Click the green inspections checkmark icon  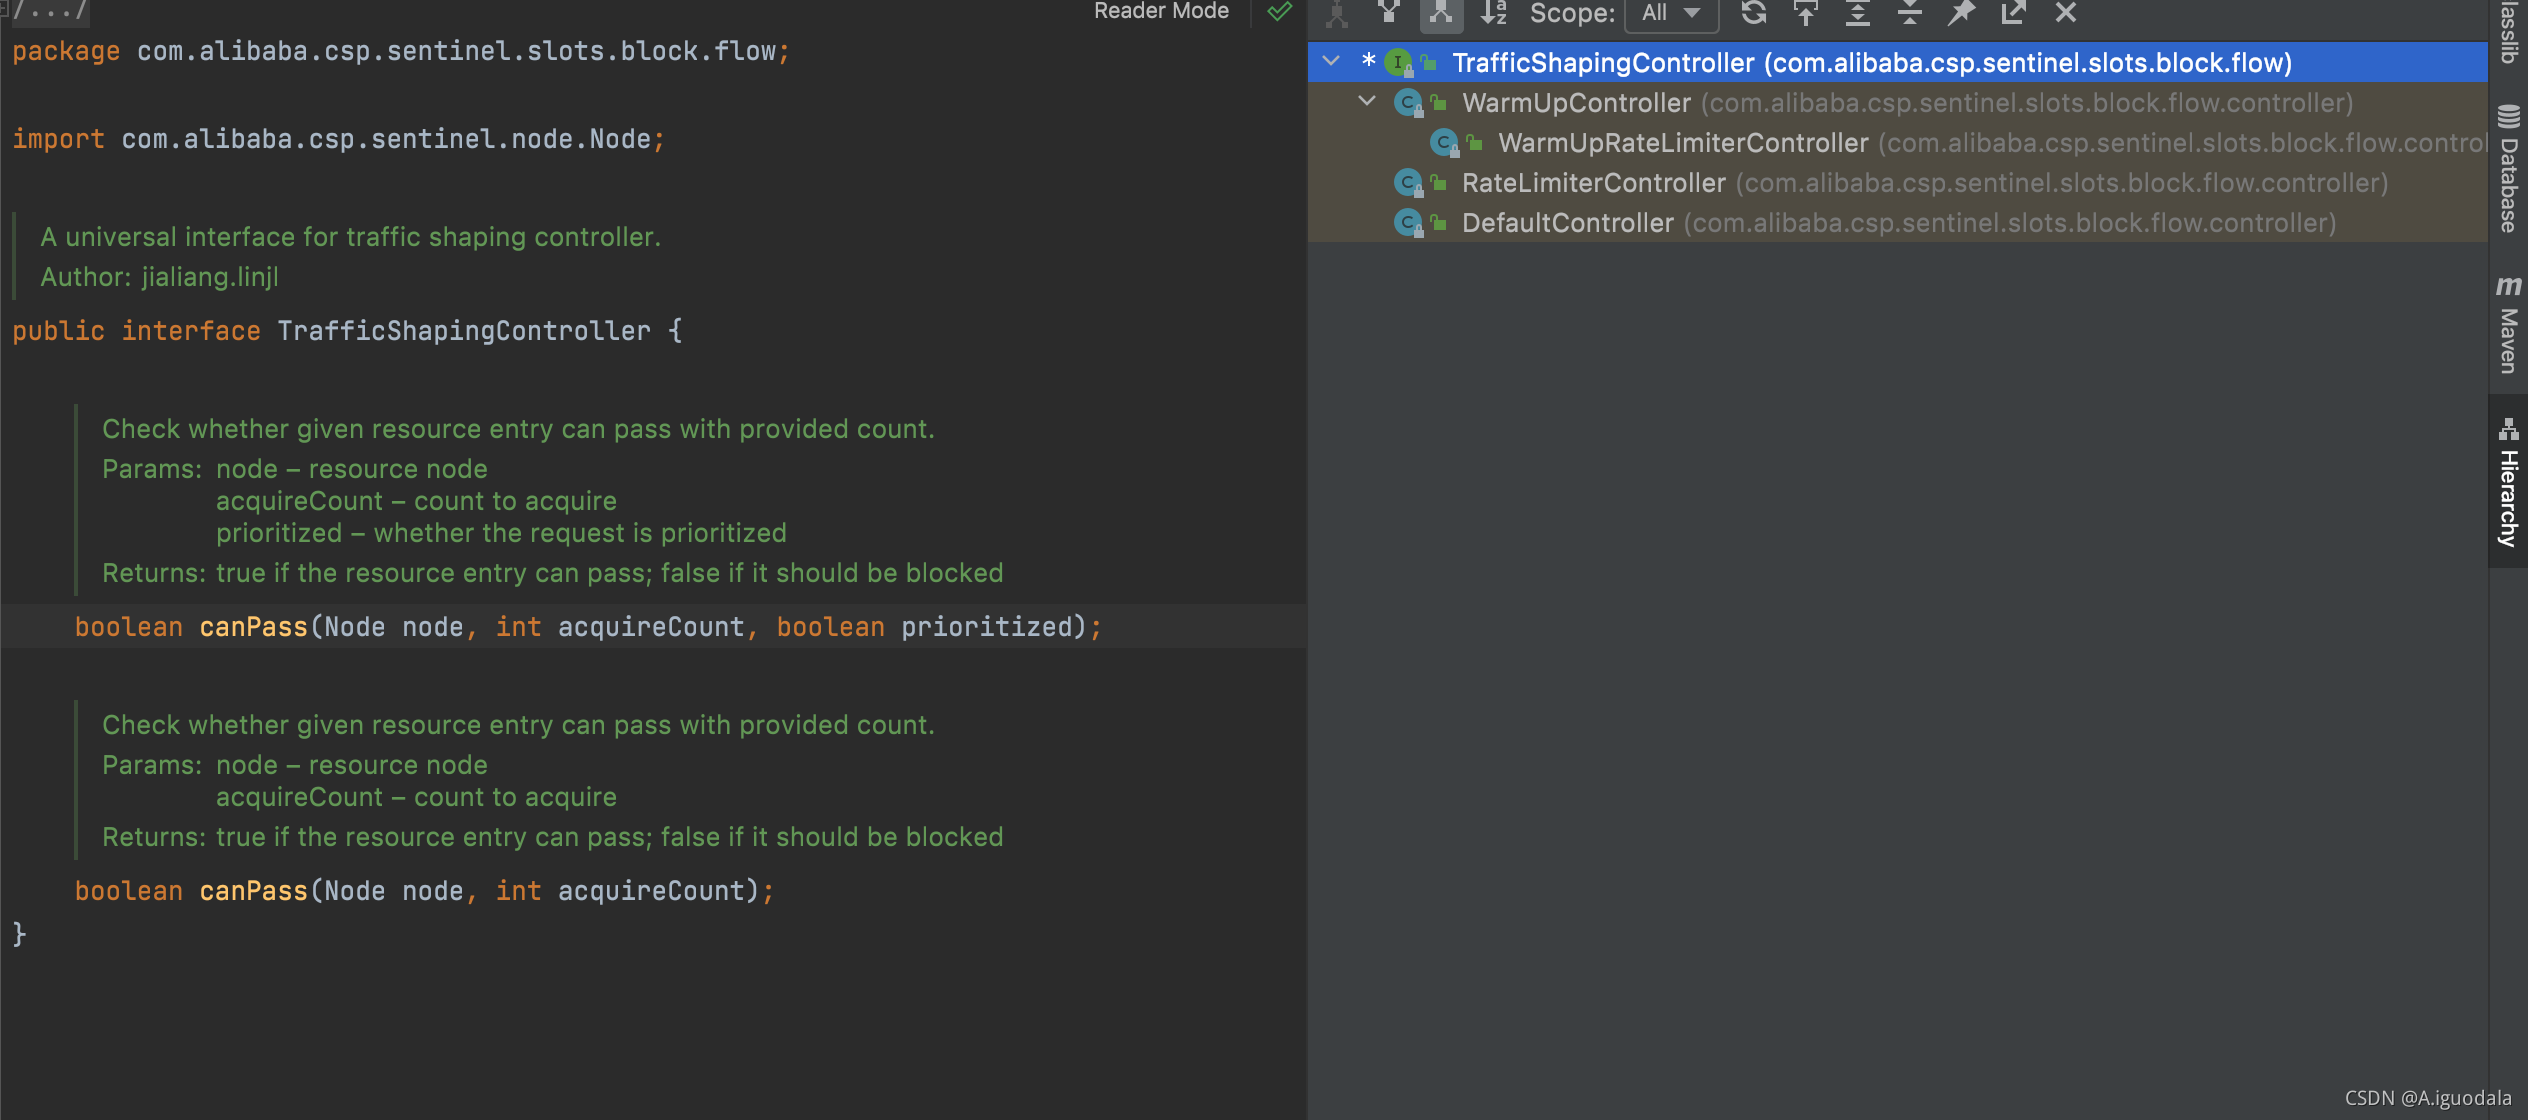[x=1279, y=12]
